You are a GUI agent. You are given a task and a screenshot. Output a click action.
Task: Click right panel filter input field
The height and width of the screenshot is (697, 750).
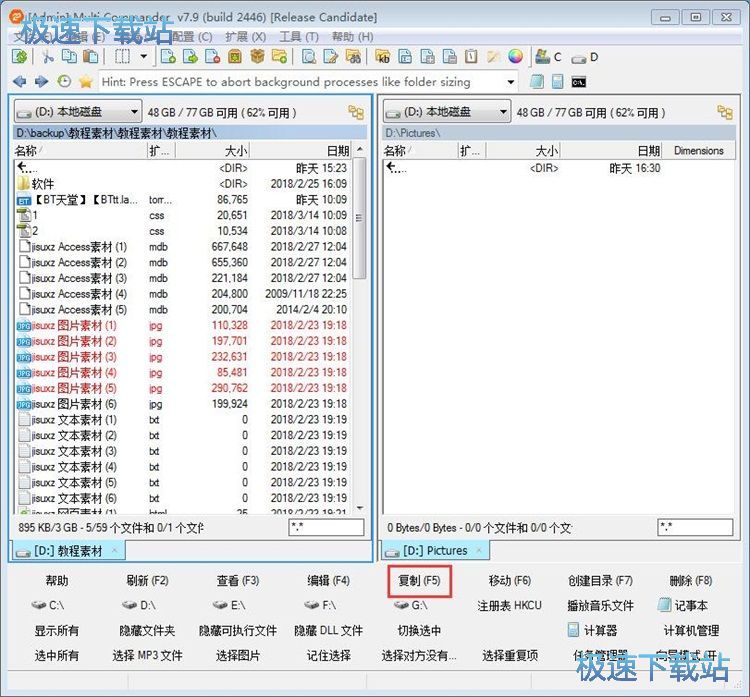pyautogui.click(x=695, y=528)
